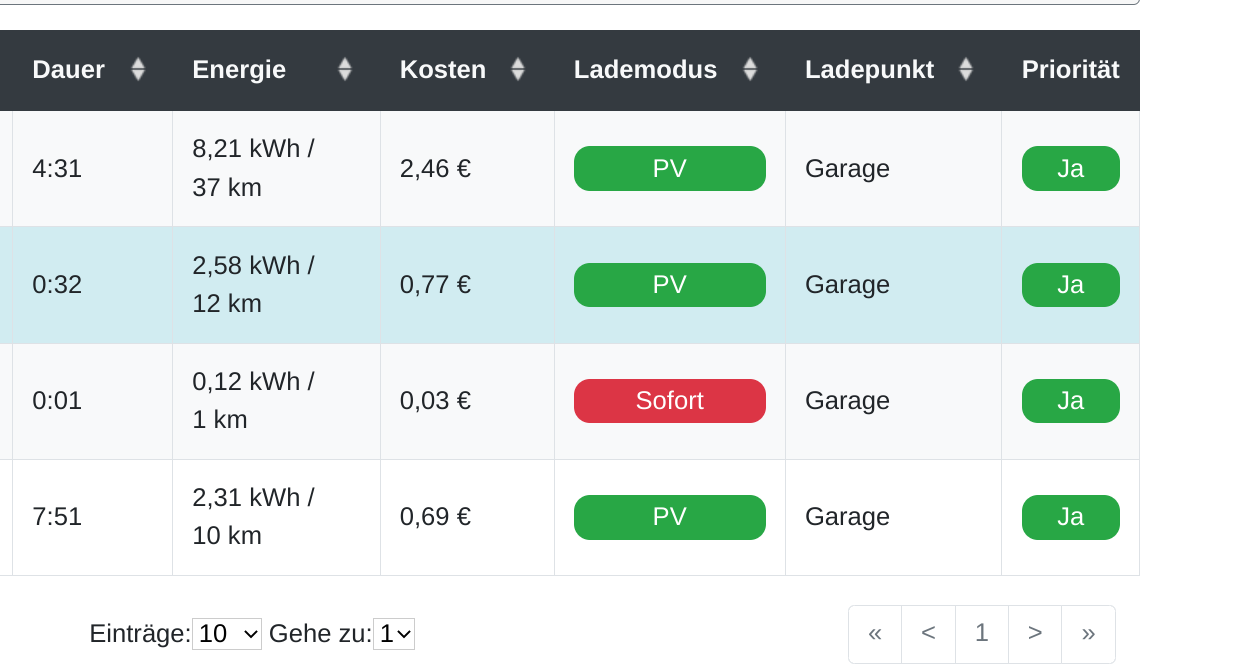
Task: Click the Garage cell in the 0:01 row
Action: click(847, 401)
